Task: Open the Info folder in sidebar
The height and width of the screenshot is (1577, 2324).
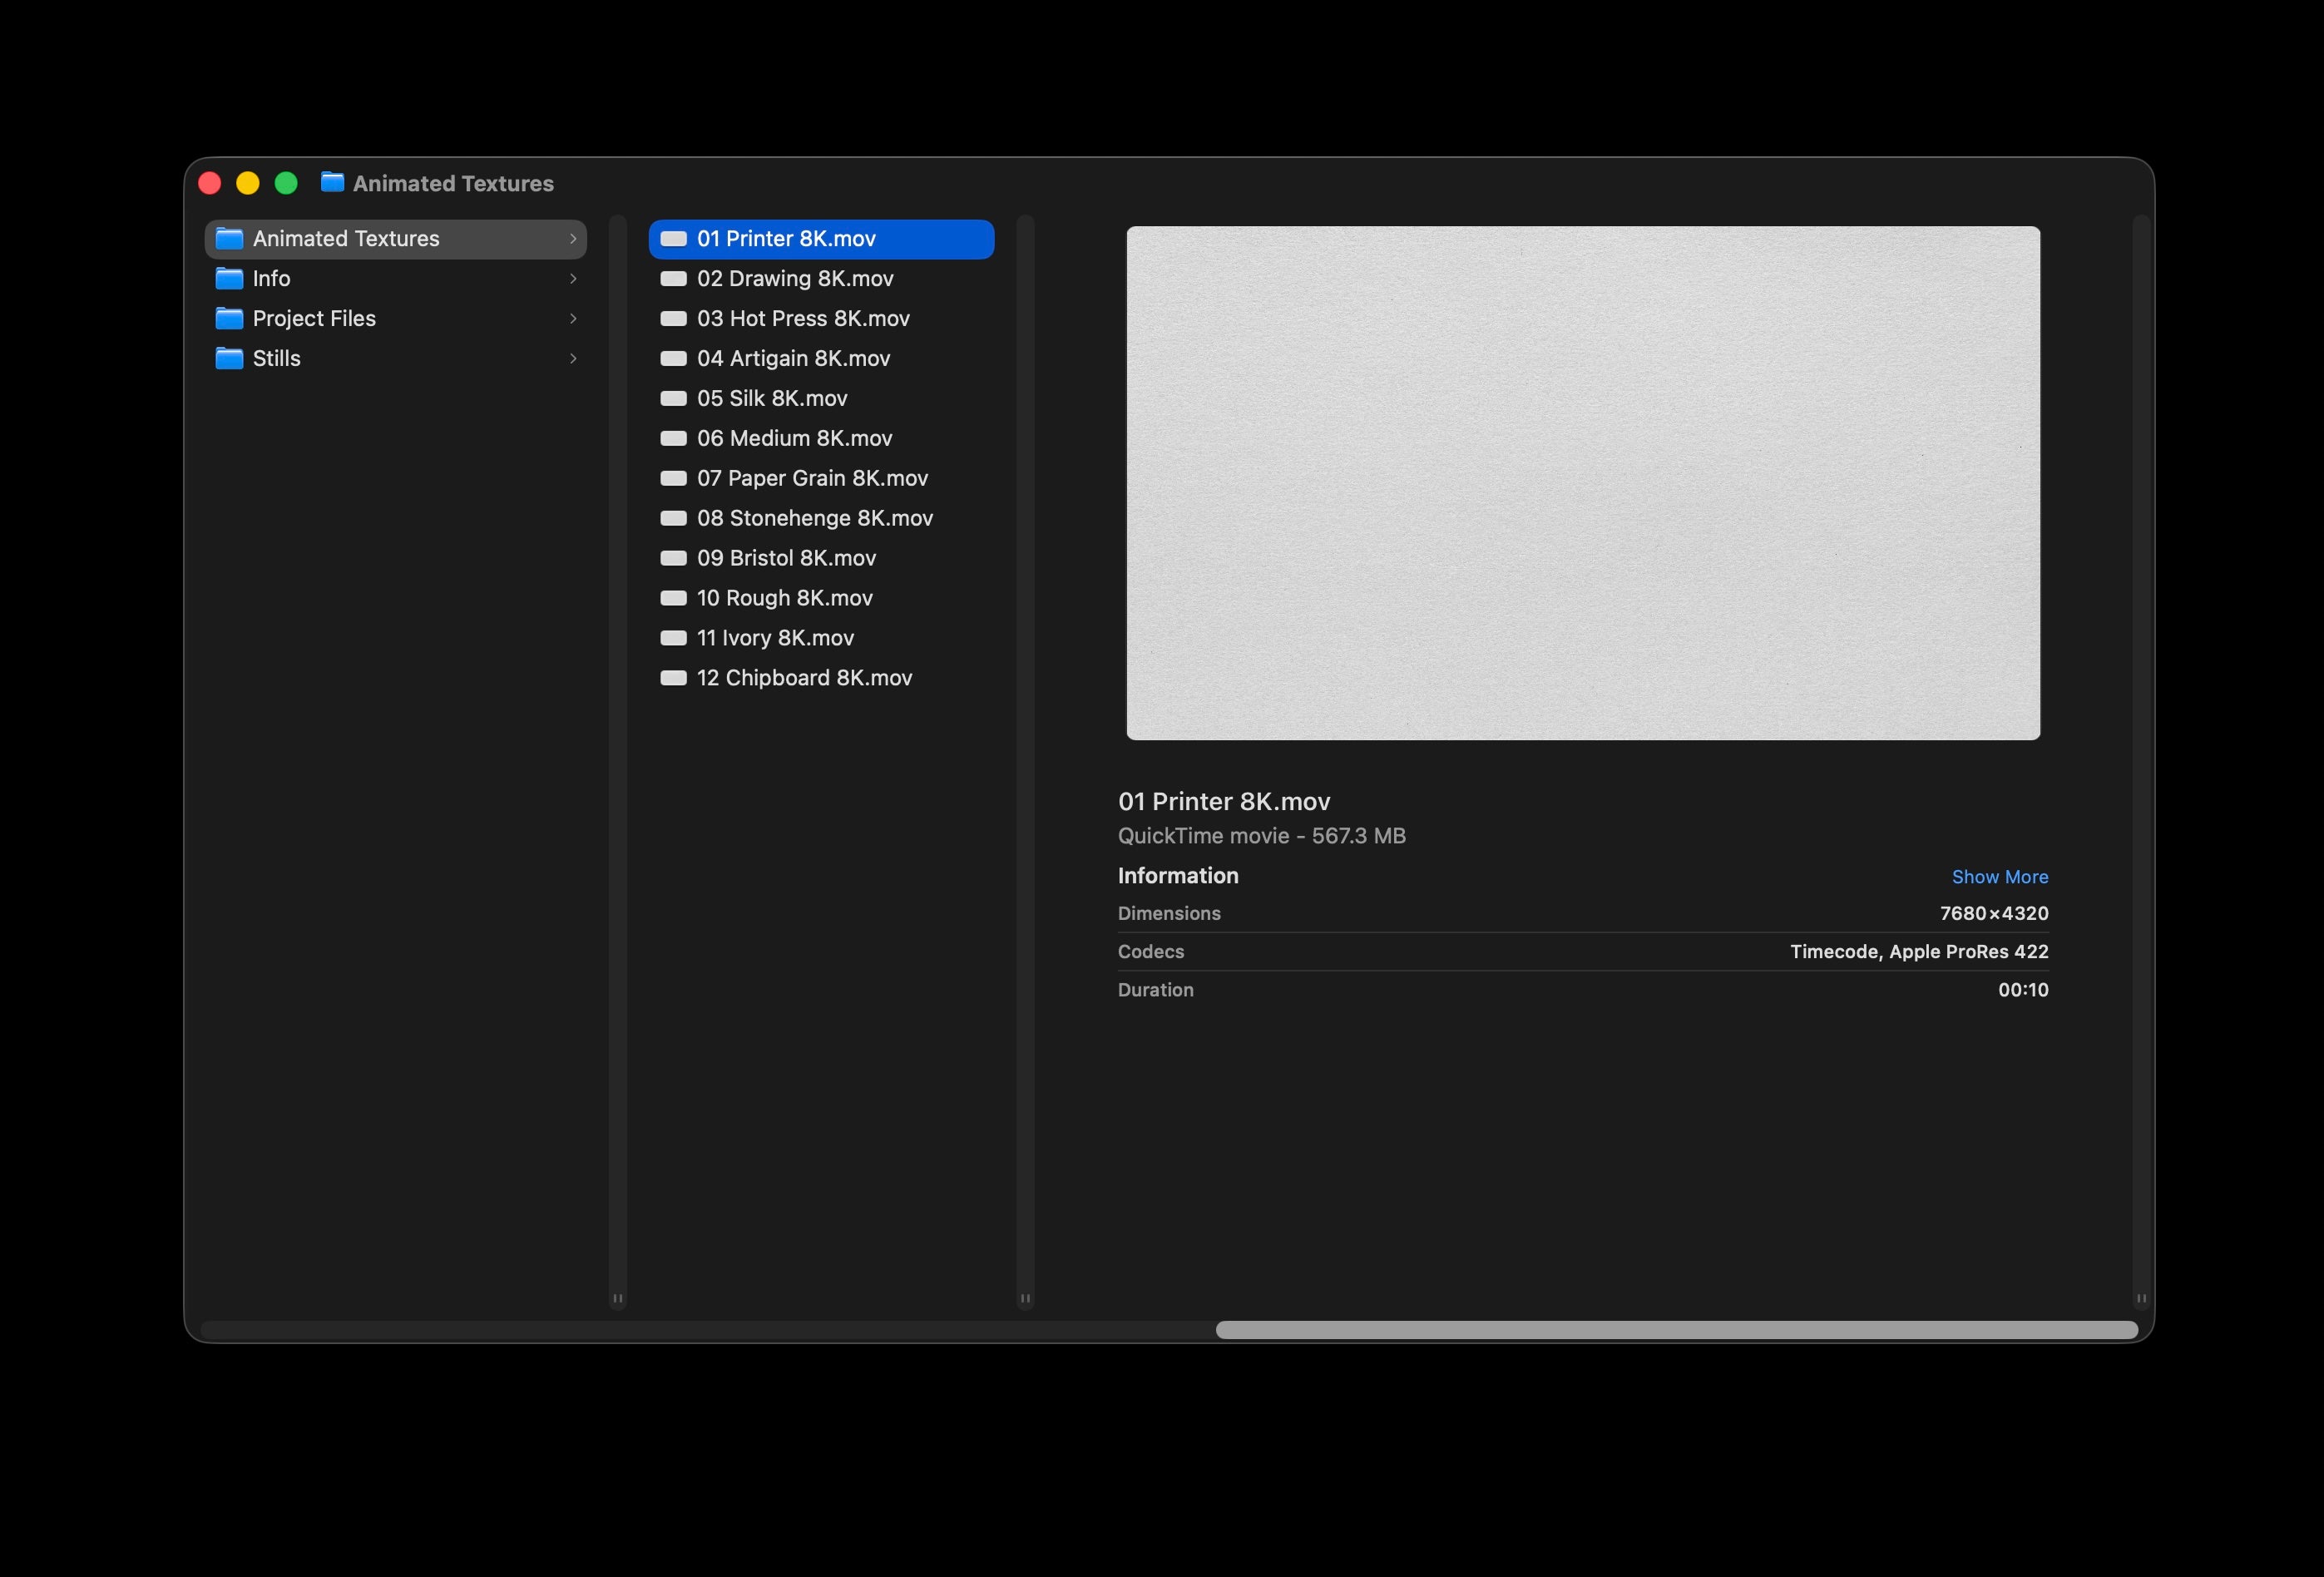Action: [271, 278]
